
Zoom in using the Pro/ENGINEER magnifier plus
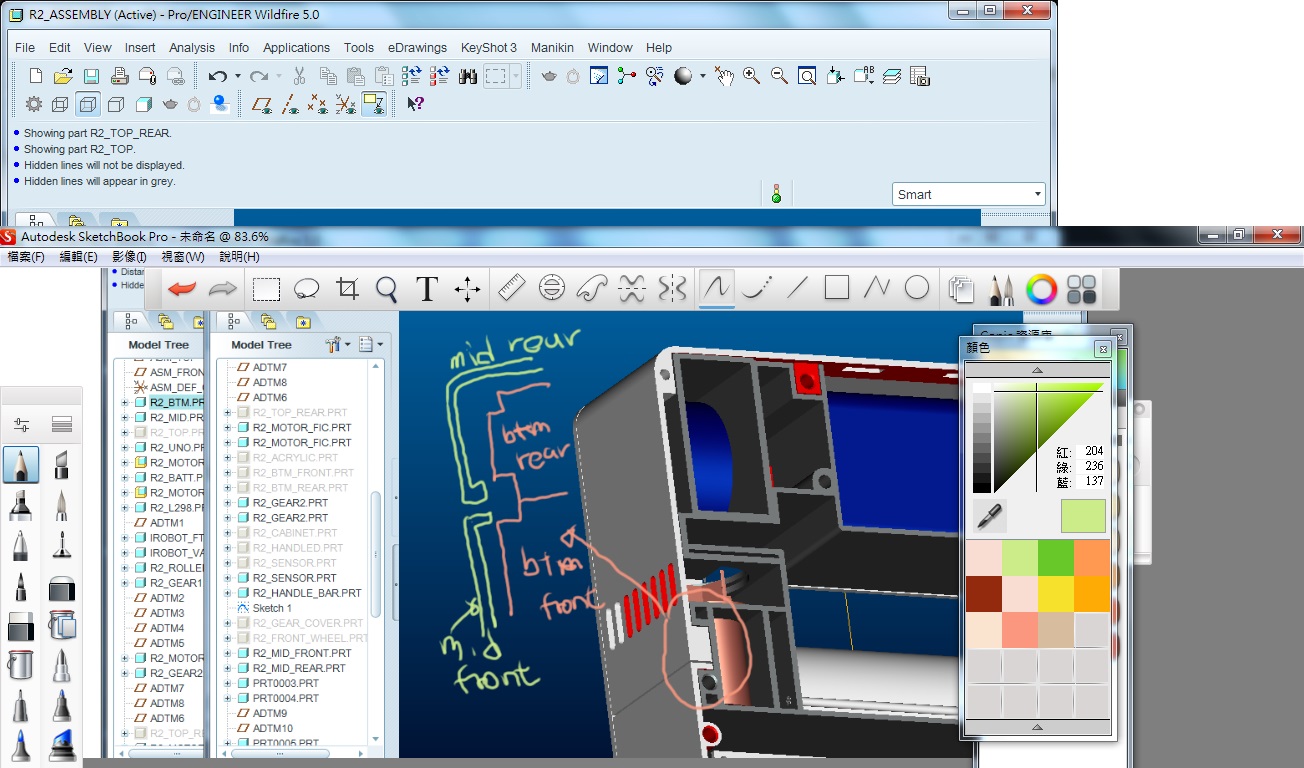click(751, 76)
